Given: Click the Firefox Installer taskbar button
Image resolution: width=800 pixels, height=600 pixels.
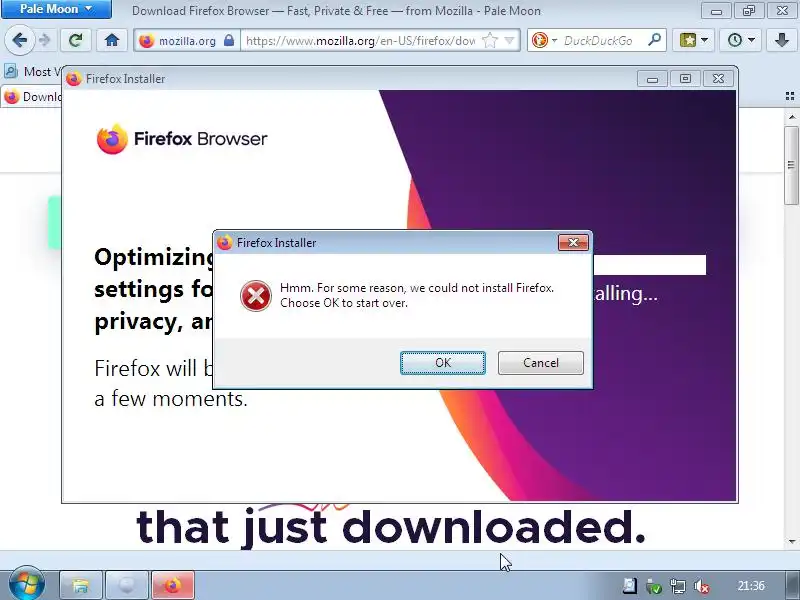Looking at the screenshot, I should click(173, 585).
